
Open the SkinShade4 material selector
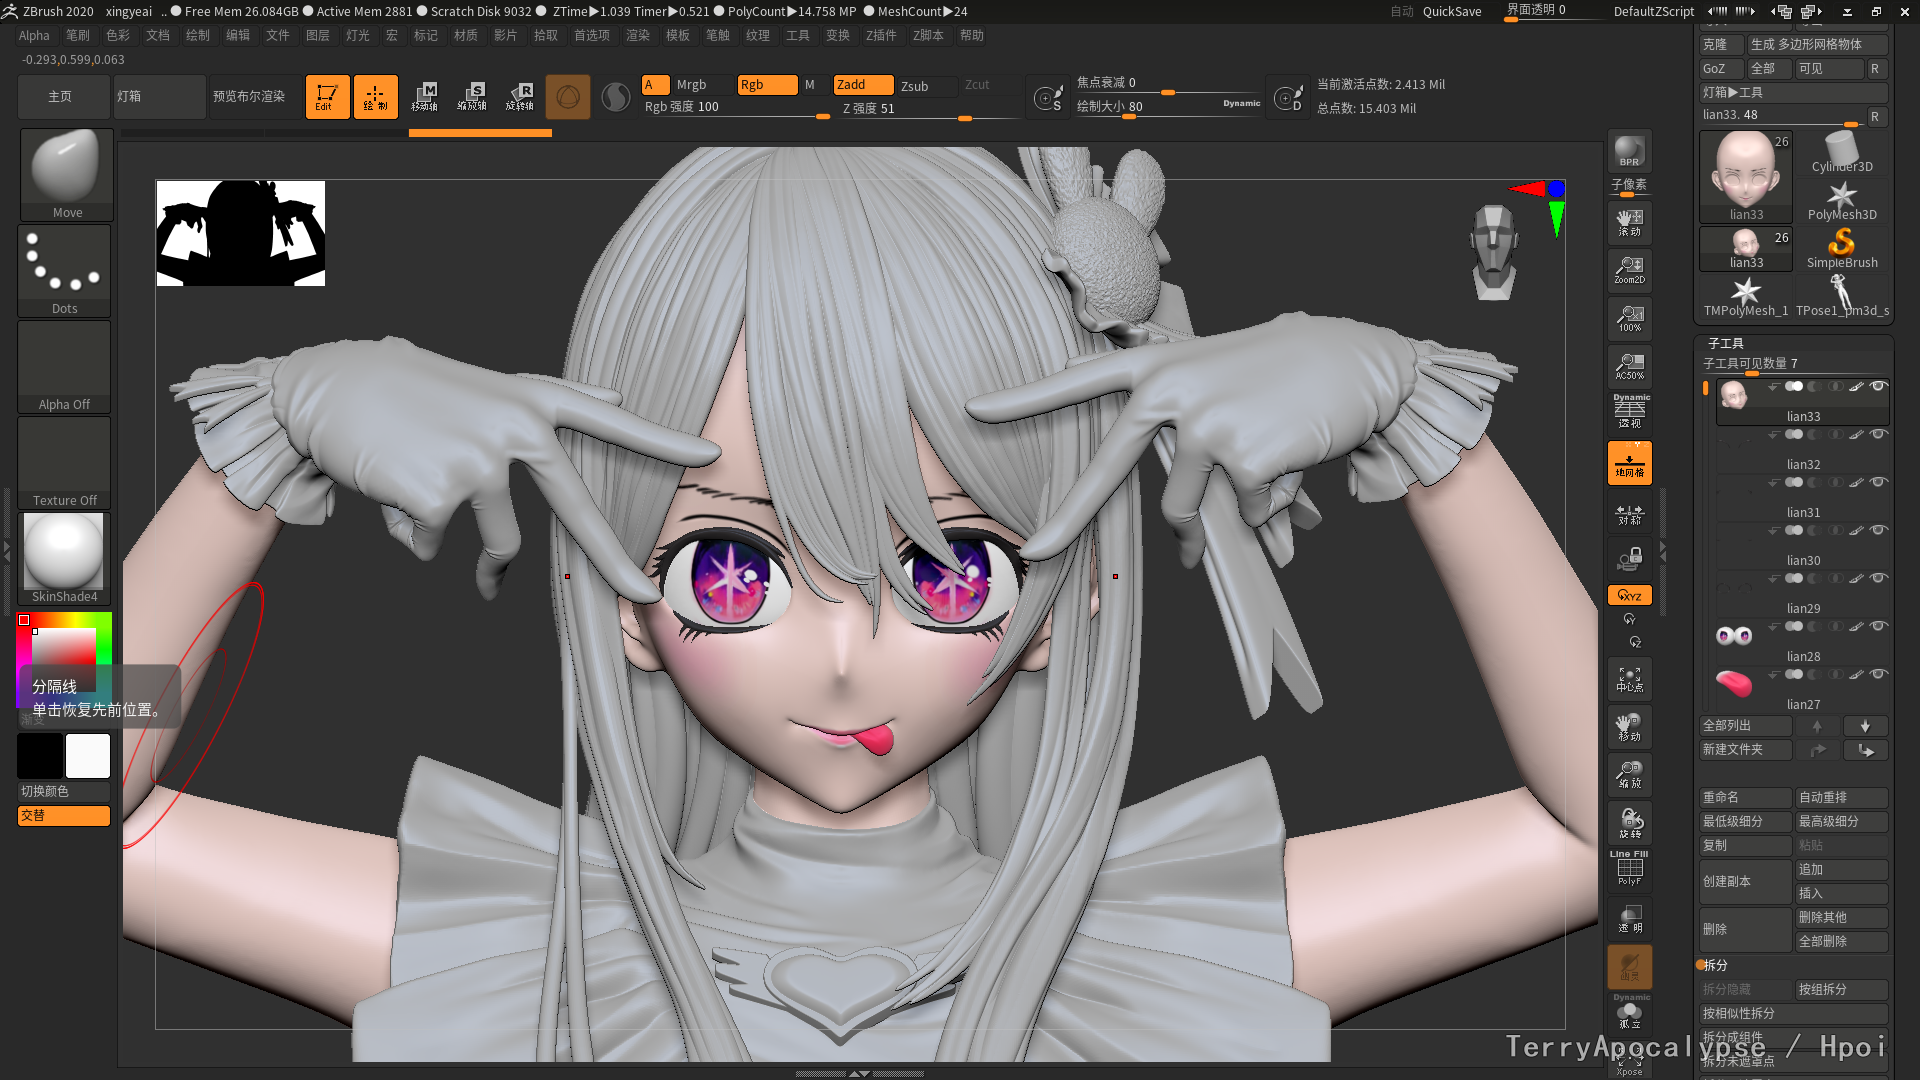click(64, 558)
